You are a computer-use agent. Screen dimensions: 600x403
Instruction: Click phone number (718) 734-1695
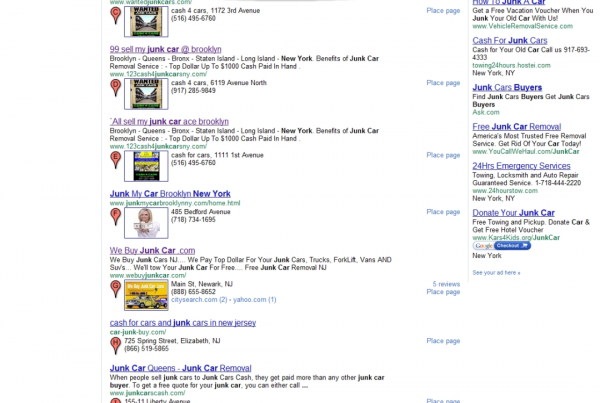pos(193,220)
